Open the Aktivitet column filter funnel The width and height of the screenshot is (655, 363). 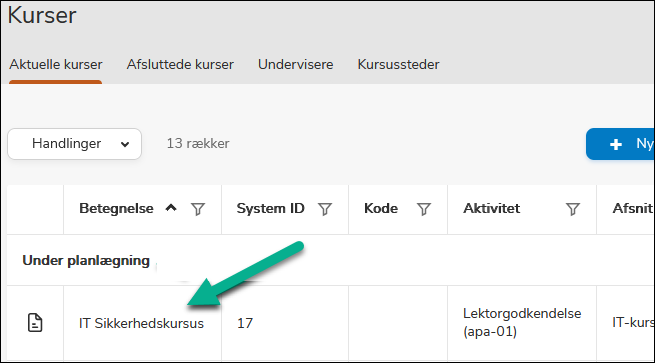pos(573,209)
